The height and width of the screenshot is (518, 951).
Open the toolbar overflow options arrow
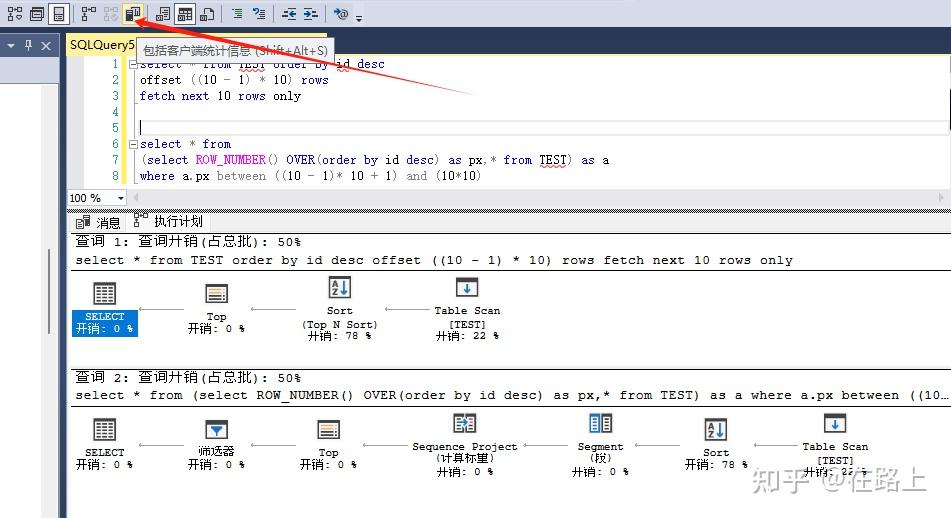(x=359, y=18)
